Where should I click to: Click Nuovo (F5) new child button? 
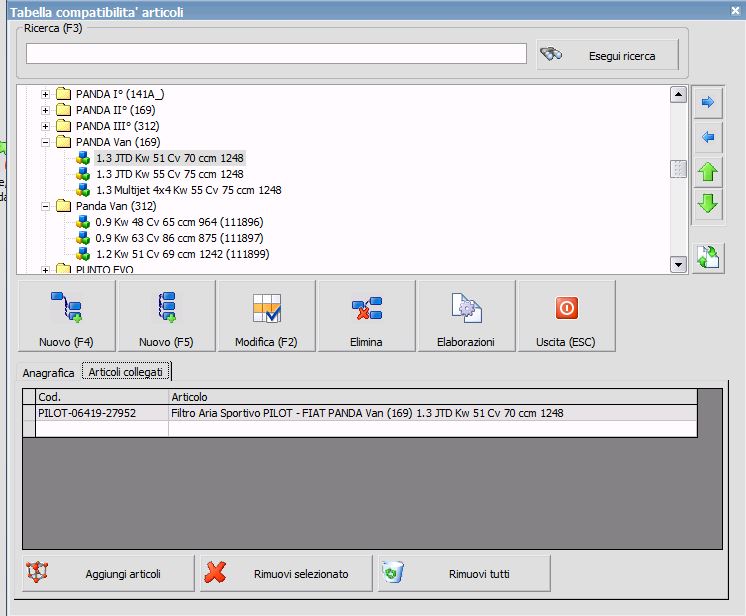(x=167, y=316)
